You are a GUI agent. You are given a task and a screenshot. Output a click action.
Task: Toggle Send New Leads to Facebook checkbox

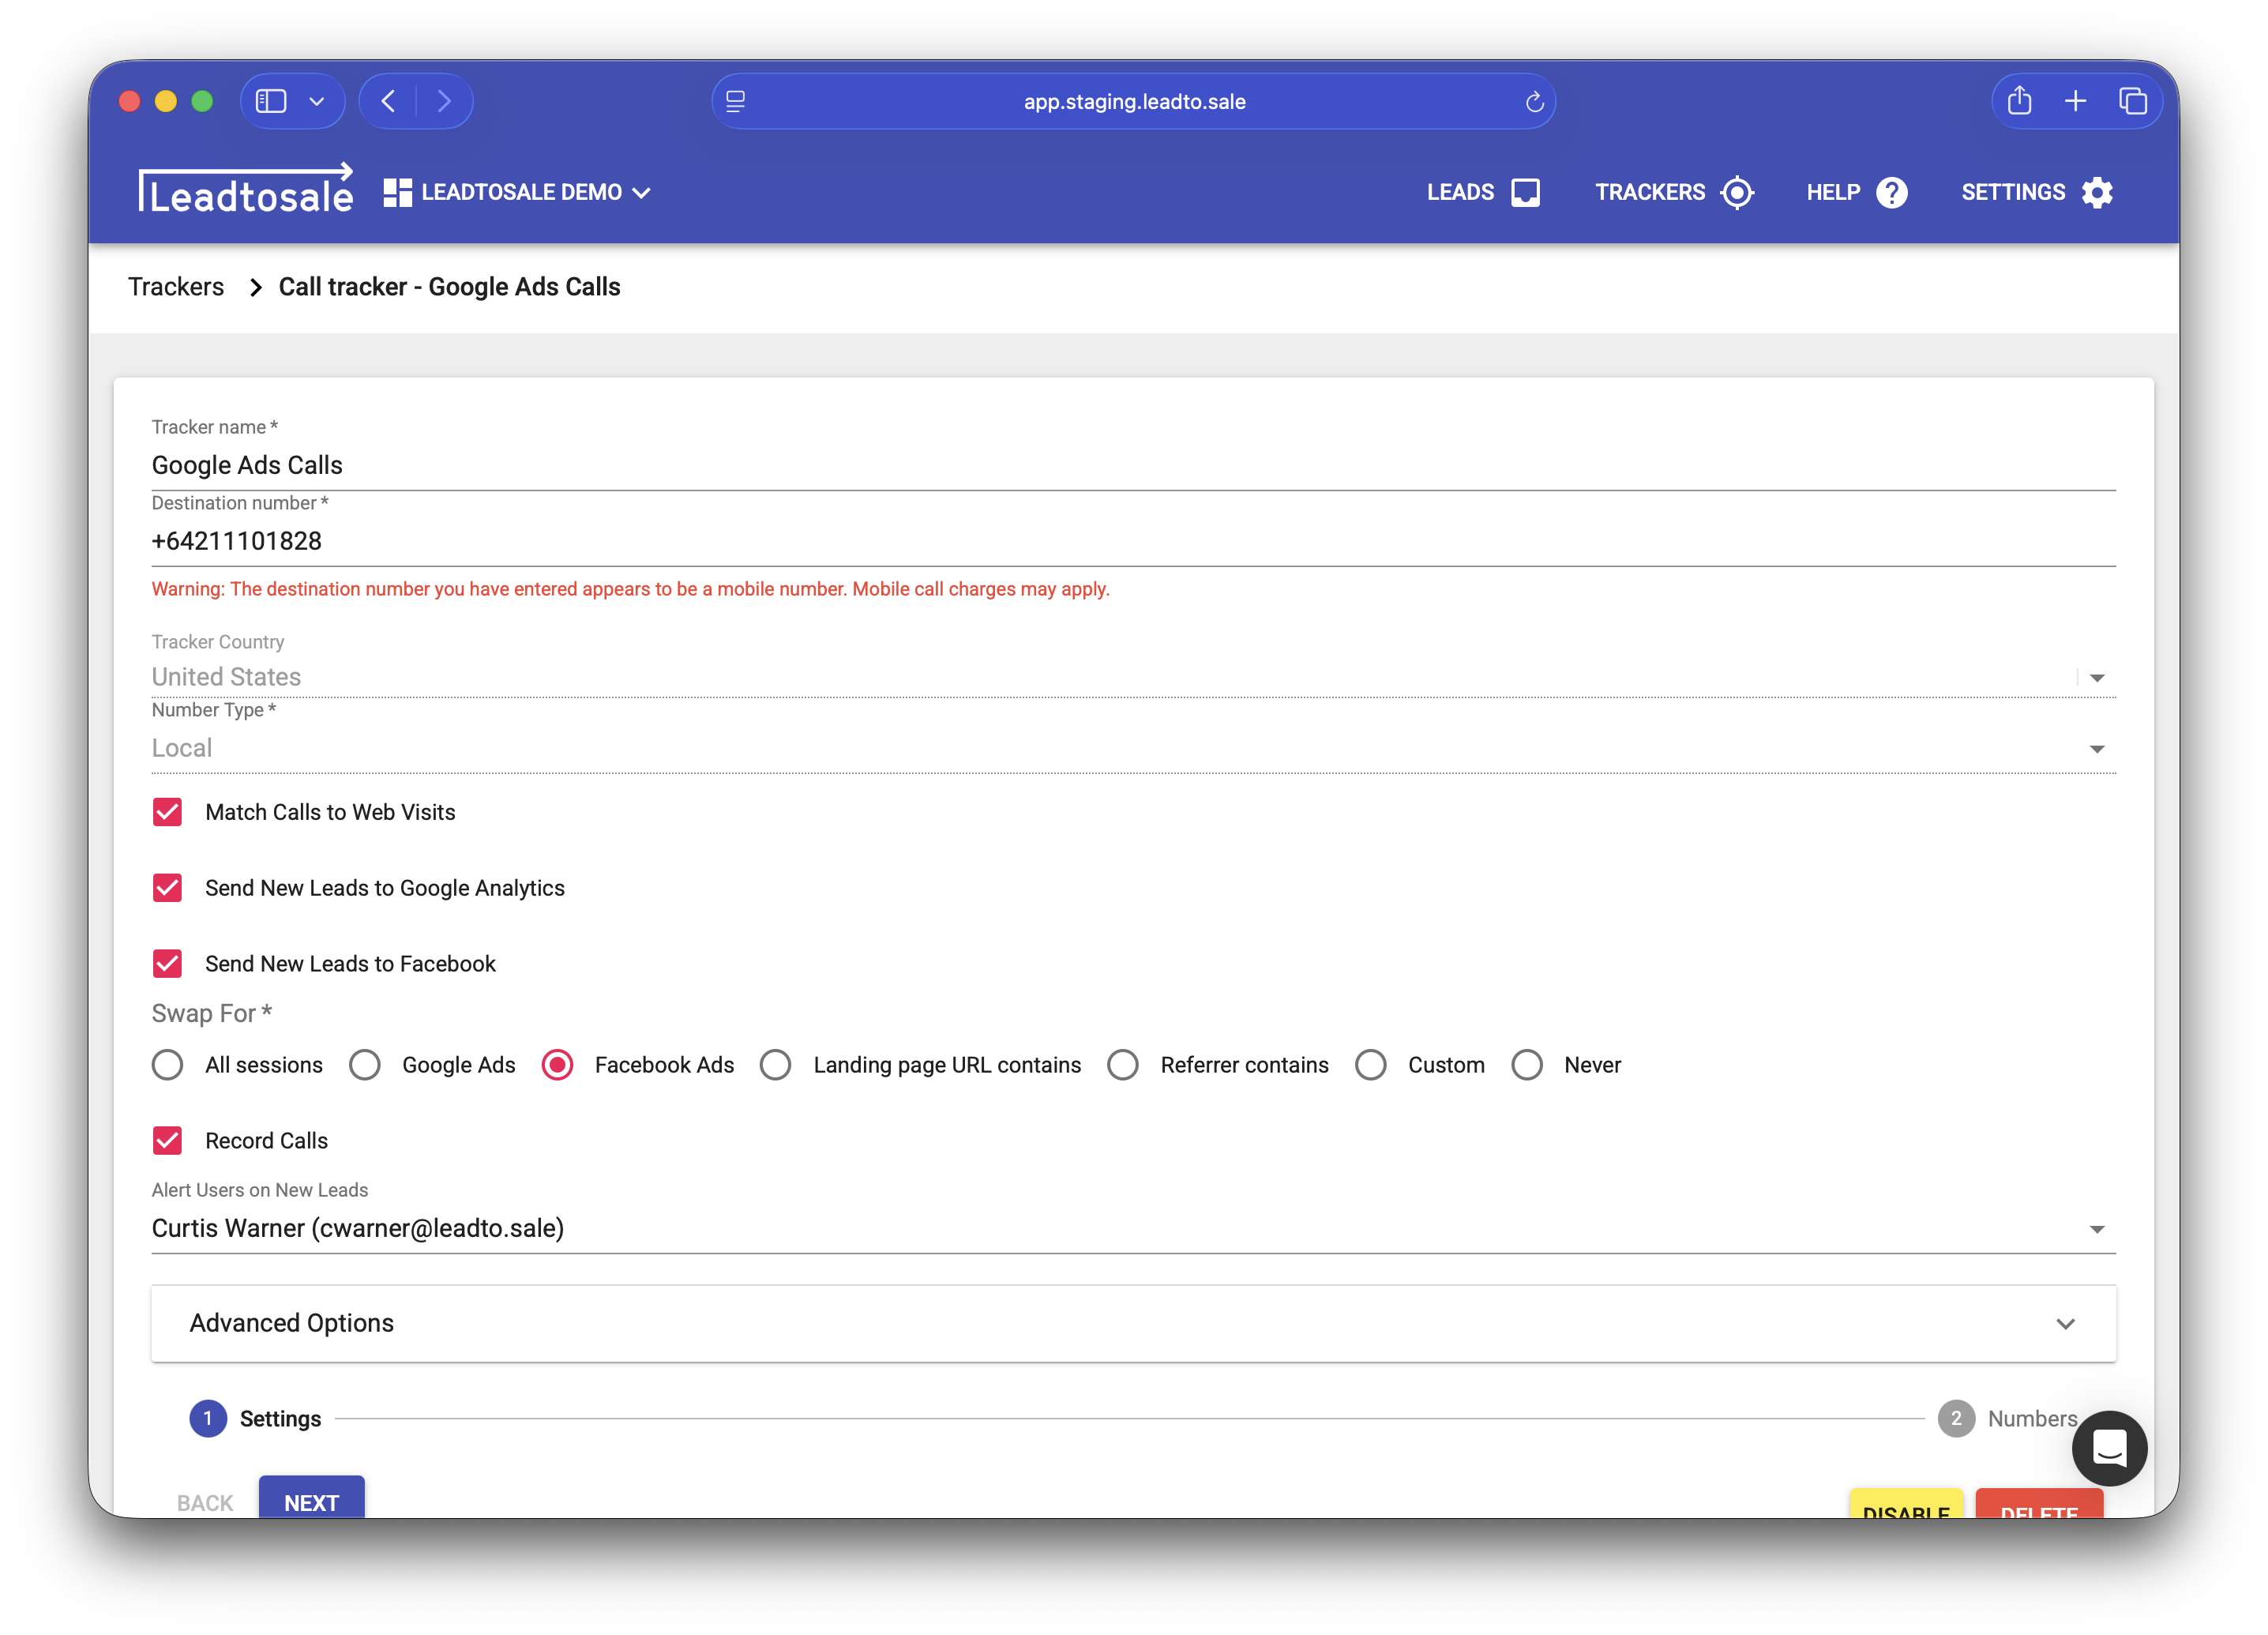pos(167,963)
